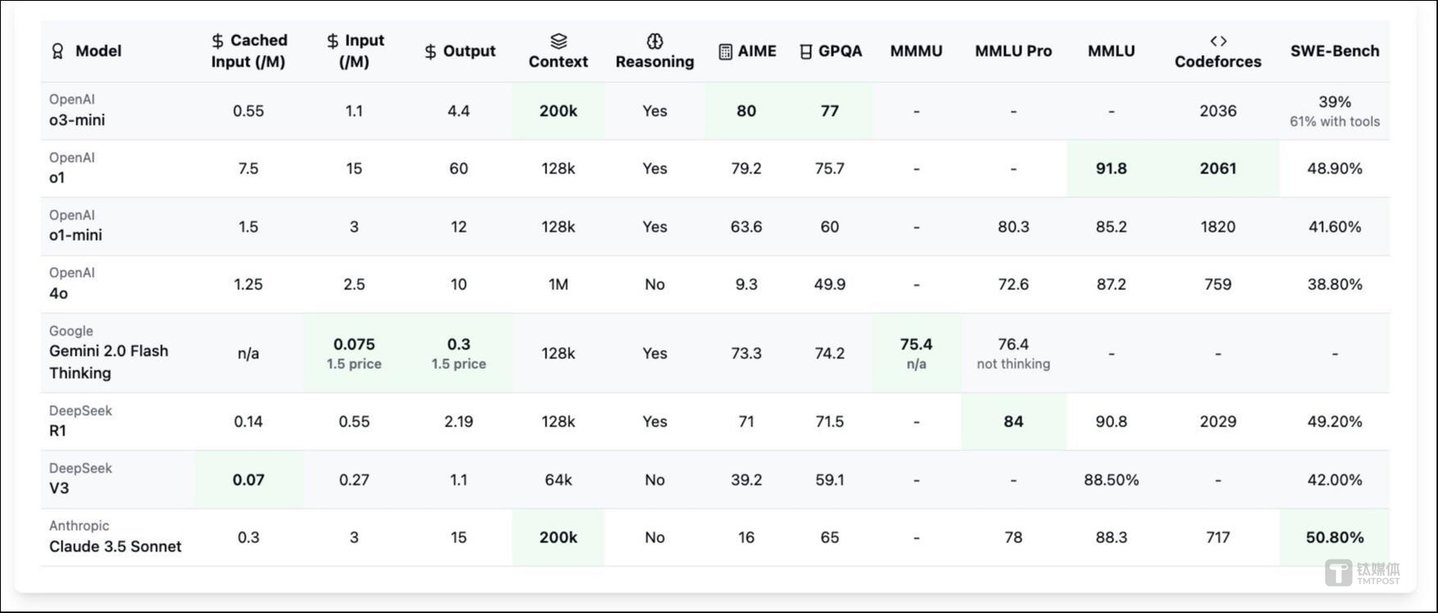Click the GPQA beaker icon
This screenshot has width=1438, height=613.
pyautogui.click(x=806, y=51)
